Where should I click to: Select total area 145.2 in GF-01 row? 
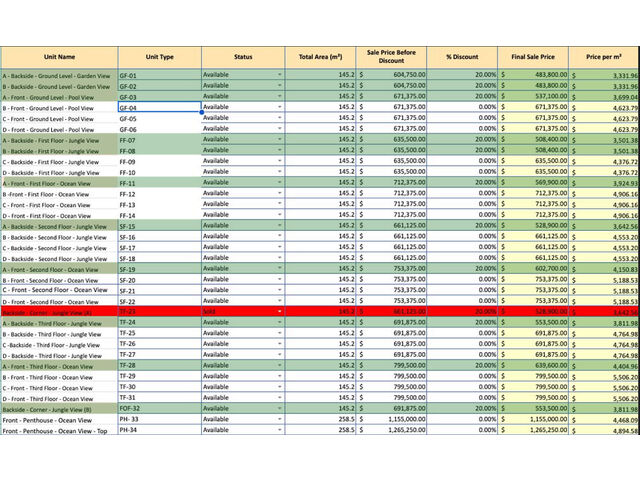pyautogui.click(x=320, y=75)
